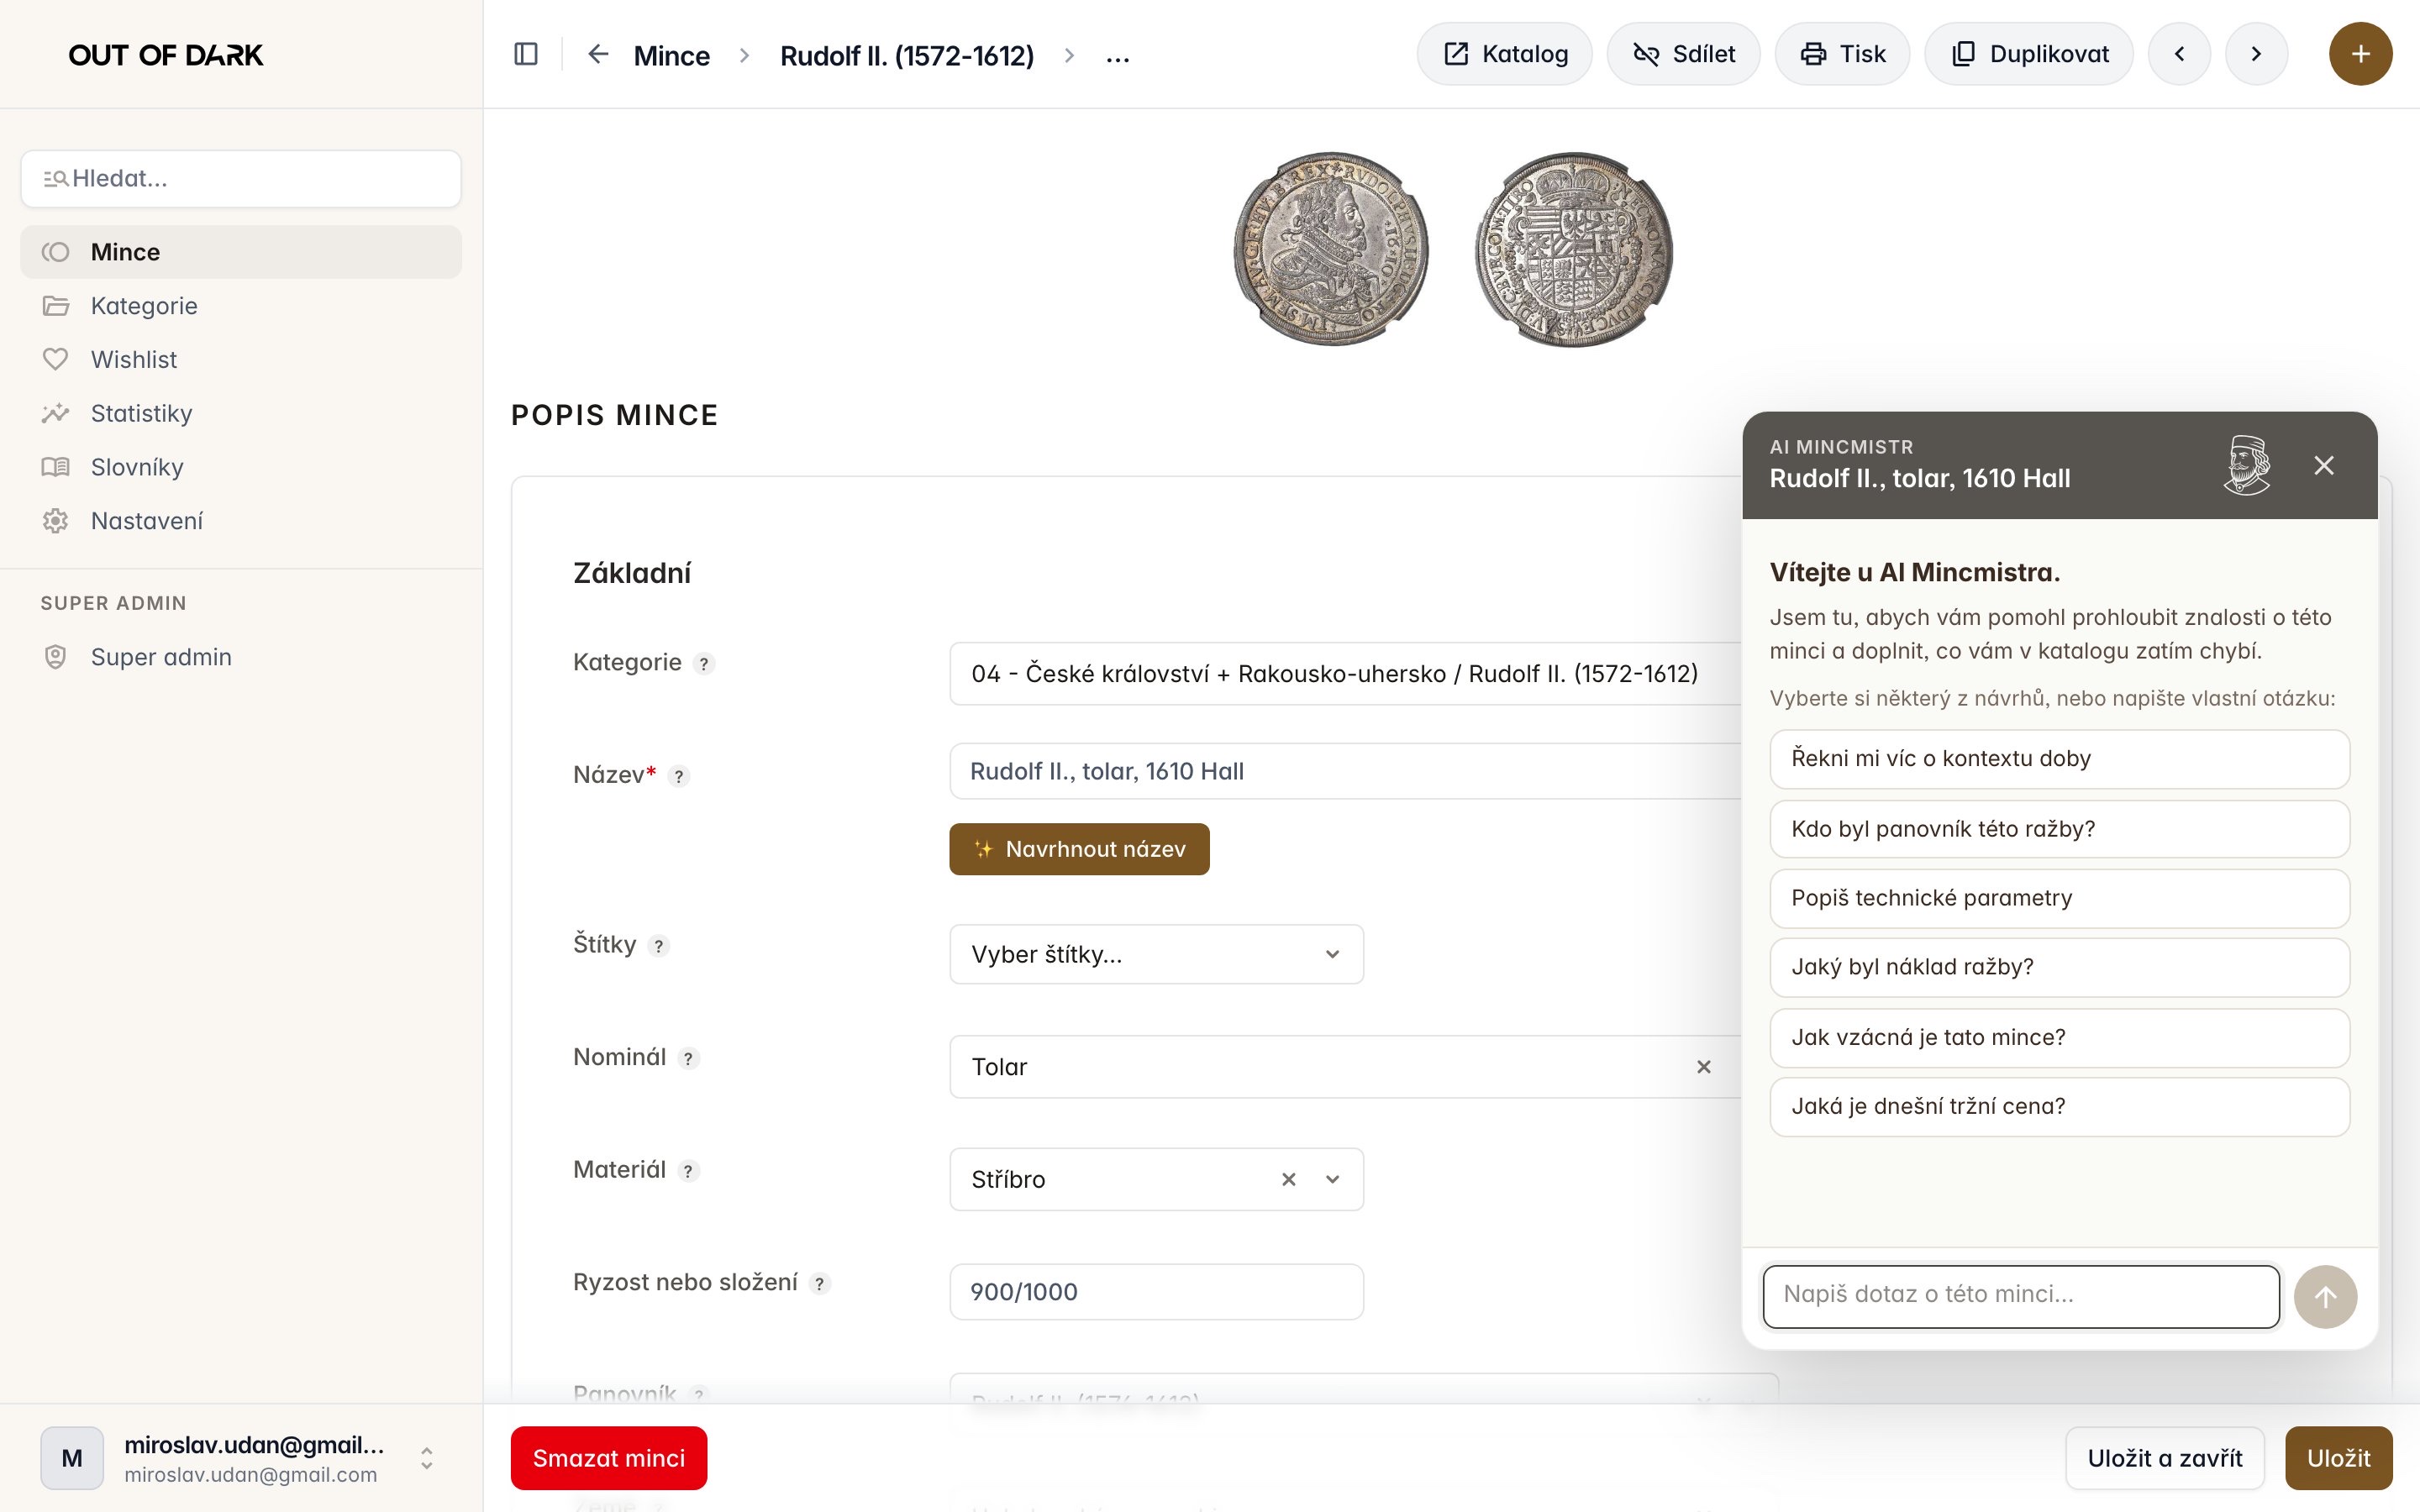Show help for the Název field
This screenshot has height=1512, width=2420.
679,776
